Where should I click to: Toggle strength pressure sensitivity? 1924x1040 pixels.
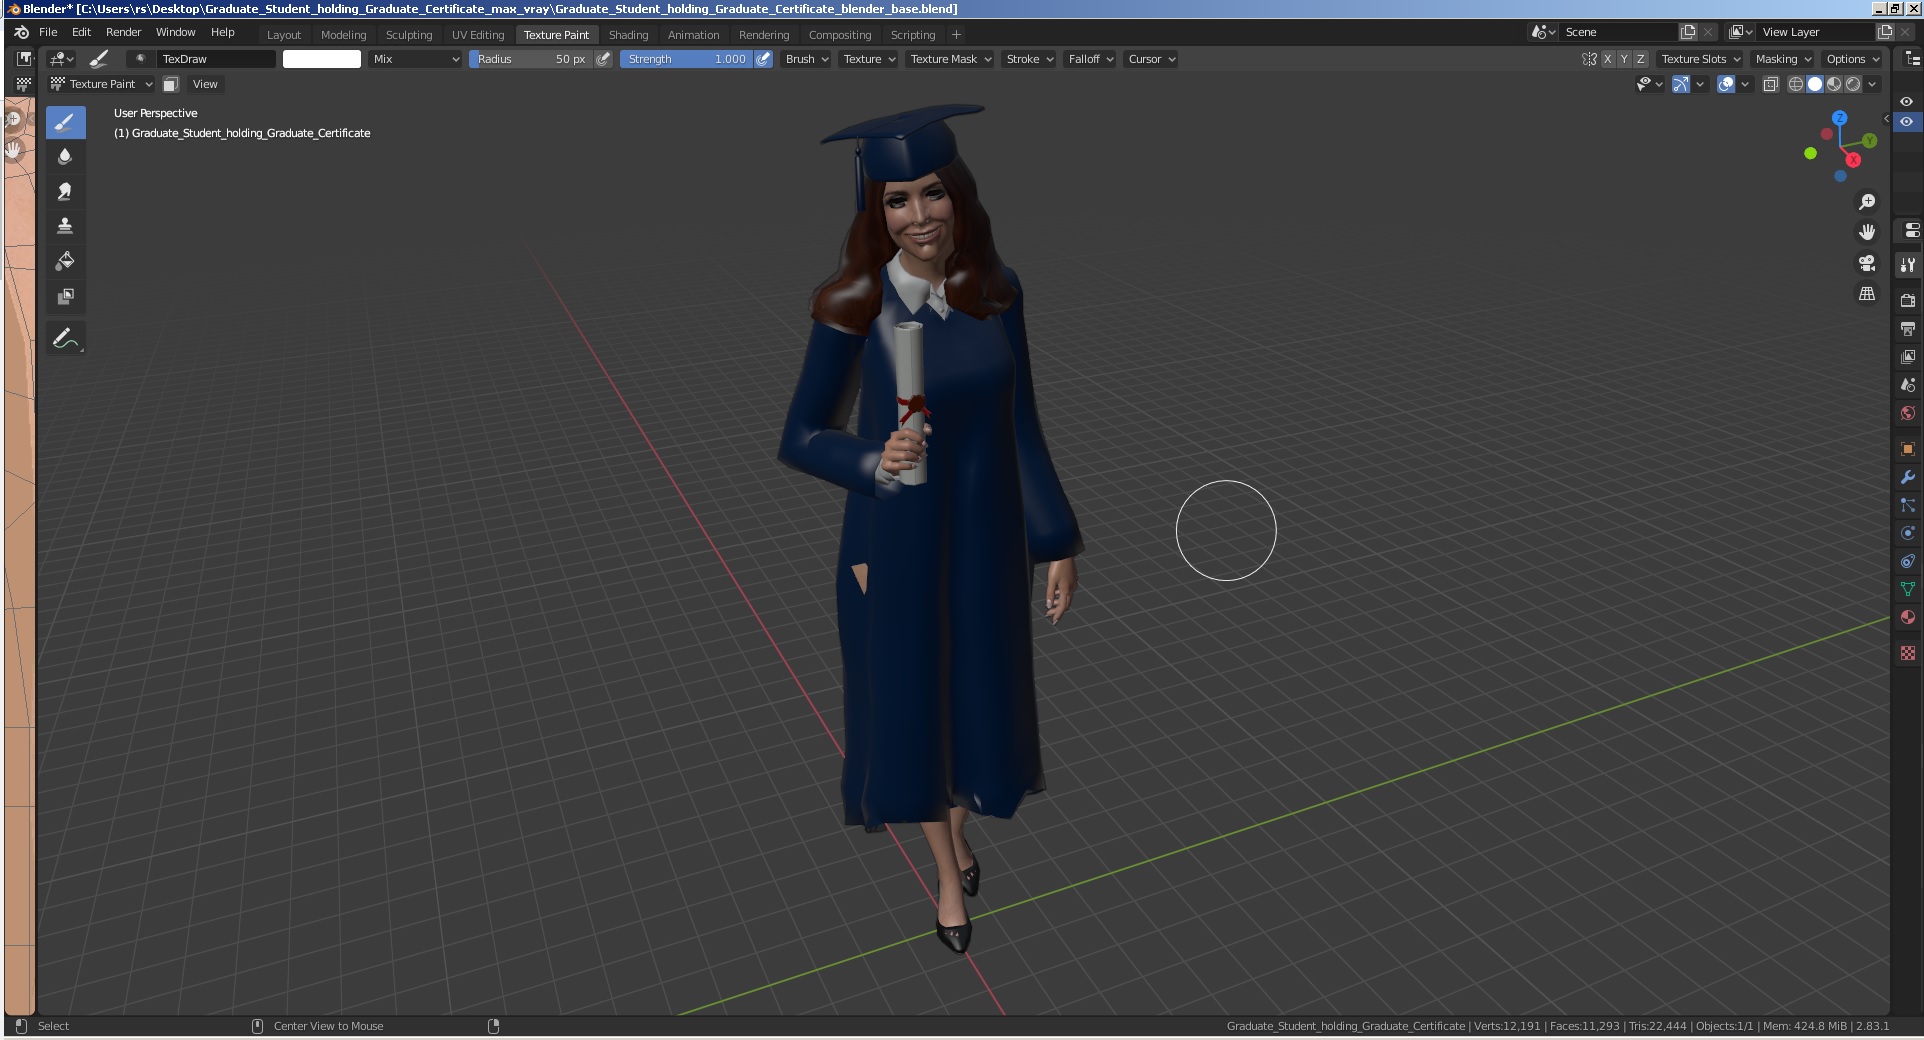click(763, 59)
